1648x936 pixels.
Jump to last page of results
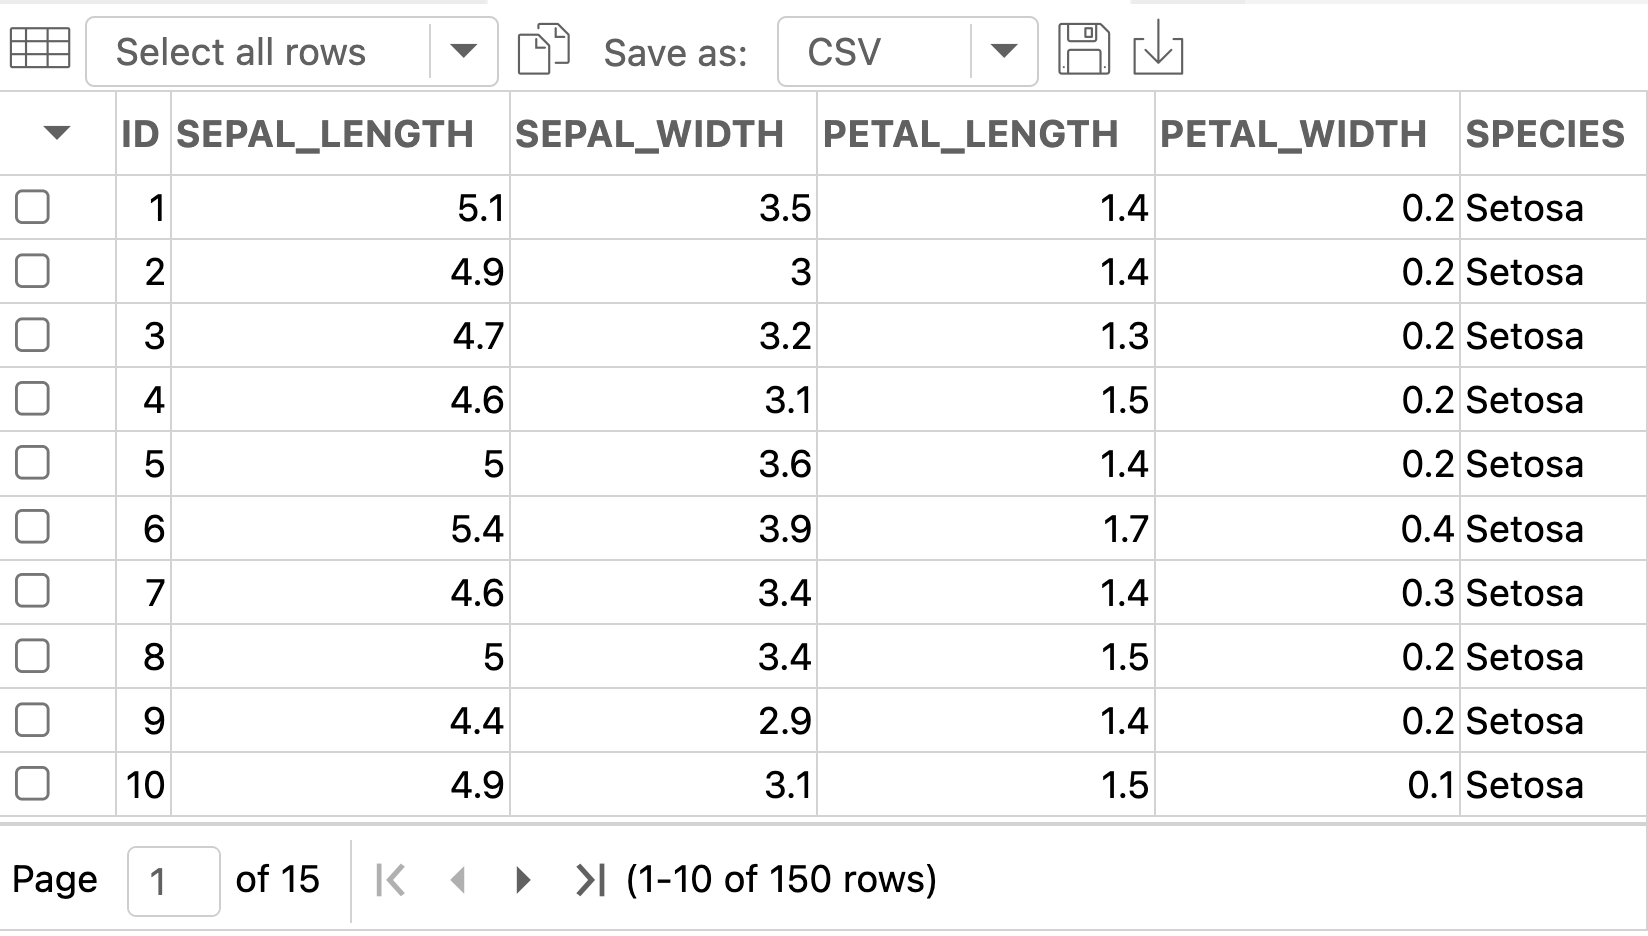click(590, 880)
